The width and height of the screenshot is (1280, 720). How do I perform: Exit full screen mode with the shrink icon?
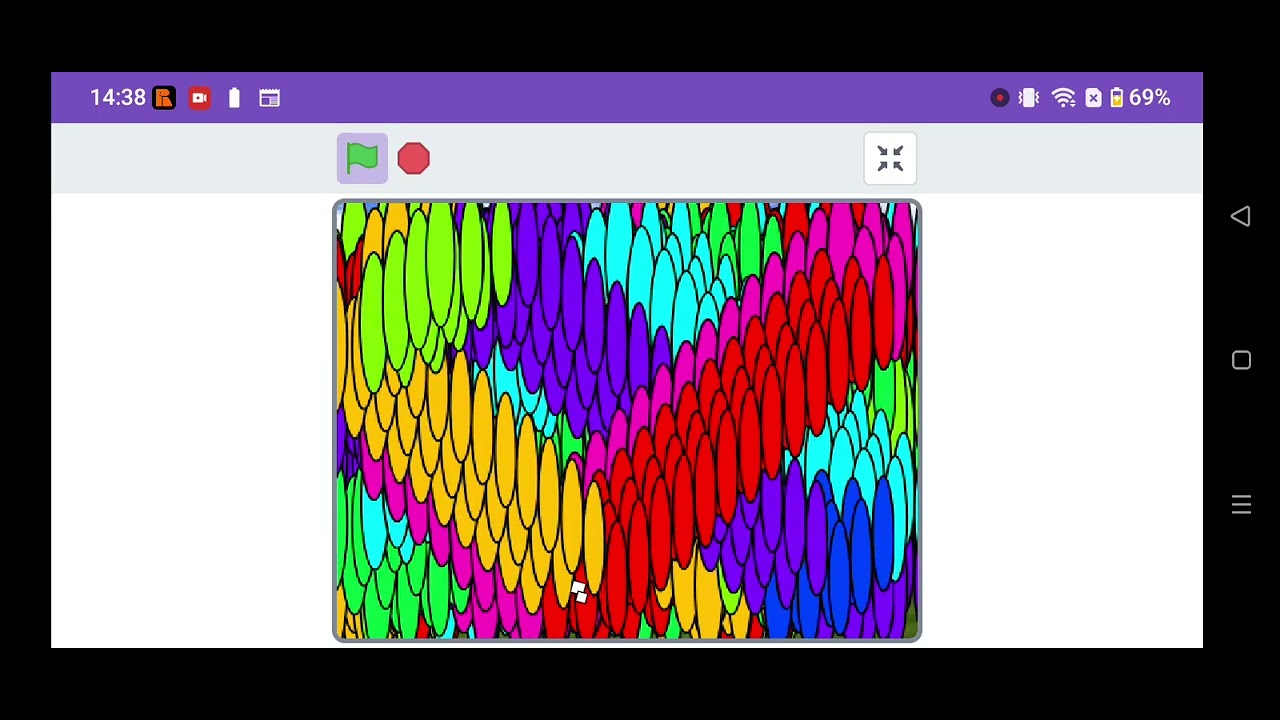[x=890, y=158]
